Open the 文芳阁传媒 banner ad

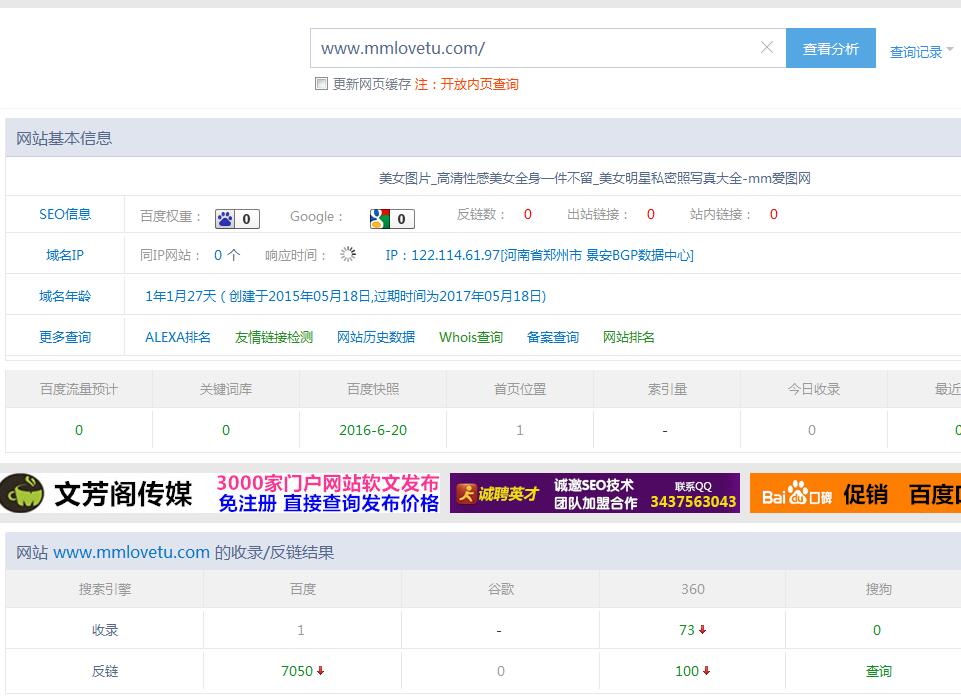pos(220,493)
